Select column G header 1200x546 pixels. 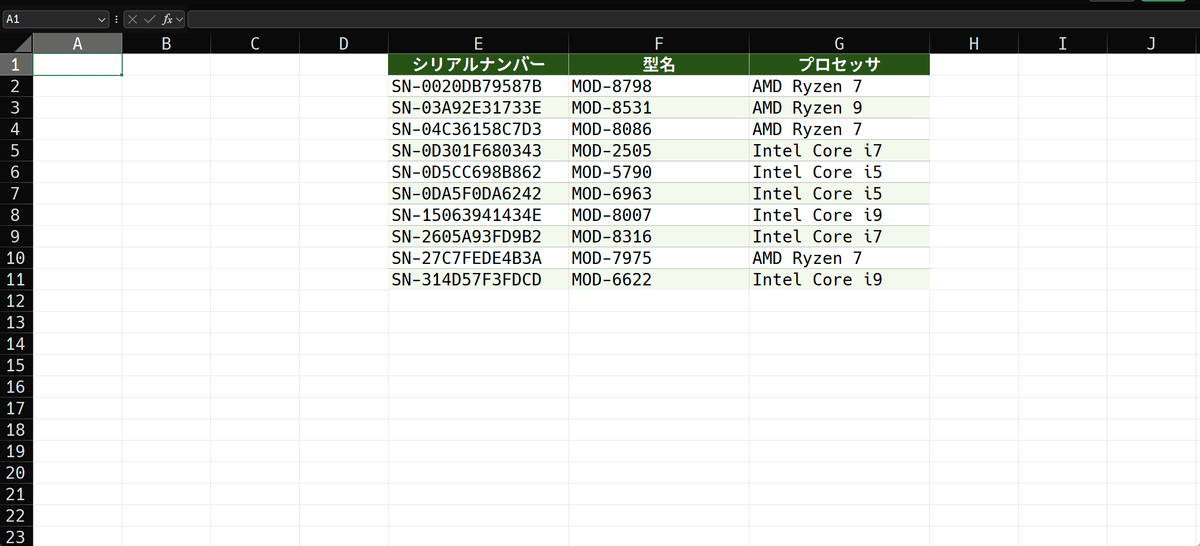coord(839,43)
